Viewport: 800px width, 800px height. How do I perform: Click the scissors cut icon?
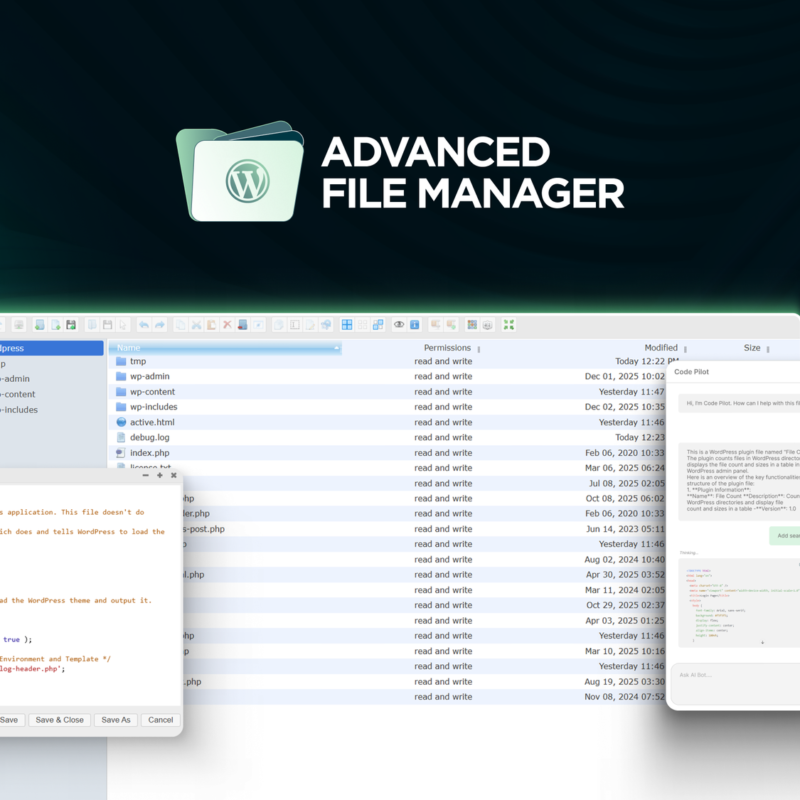(196, 325)
